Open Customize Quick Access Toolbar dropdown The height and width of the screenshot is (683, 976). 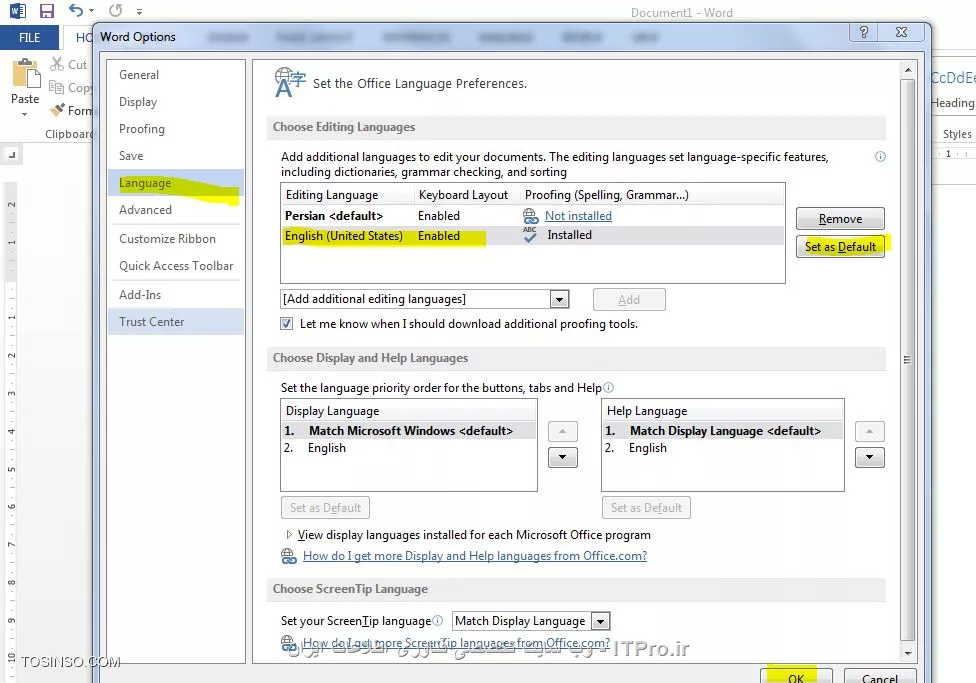139,11
